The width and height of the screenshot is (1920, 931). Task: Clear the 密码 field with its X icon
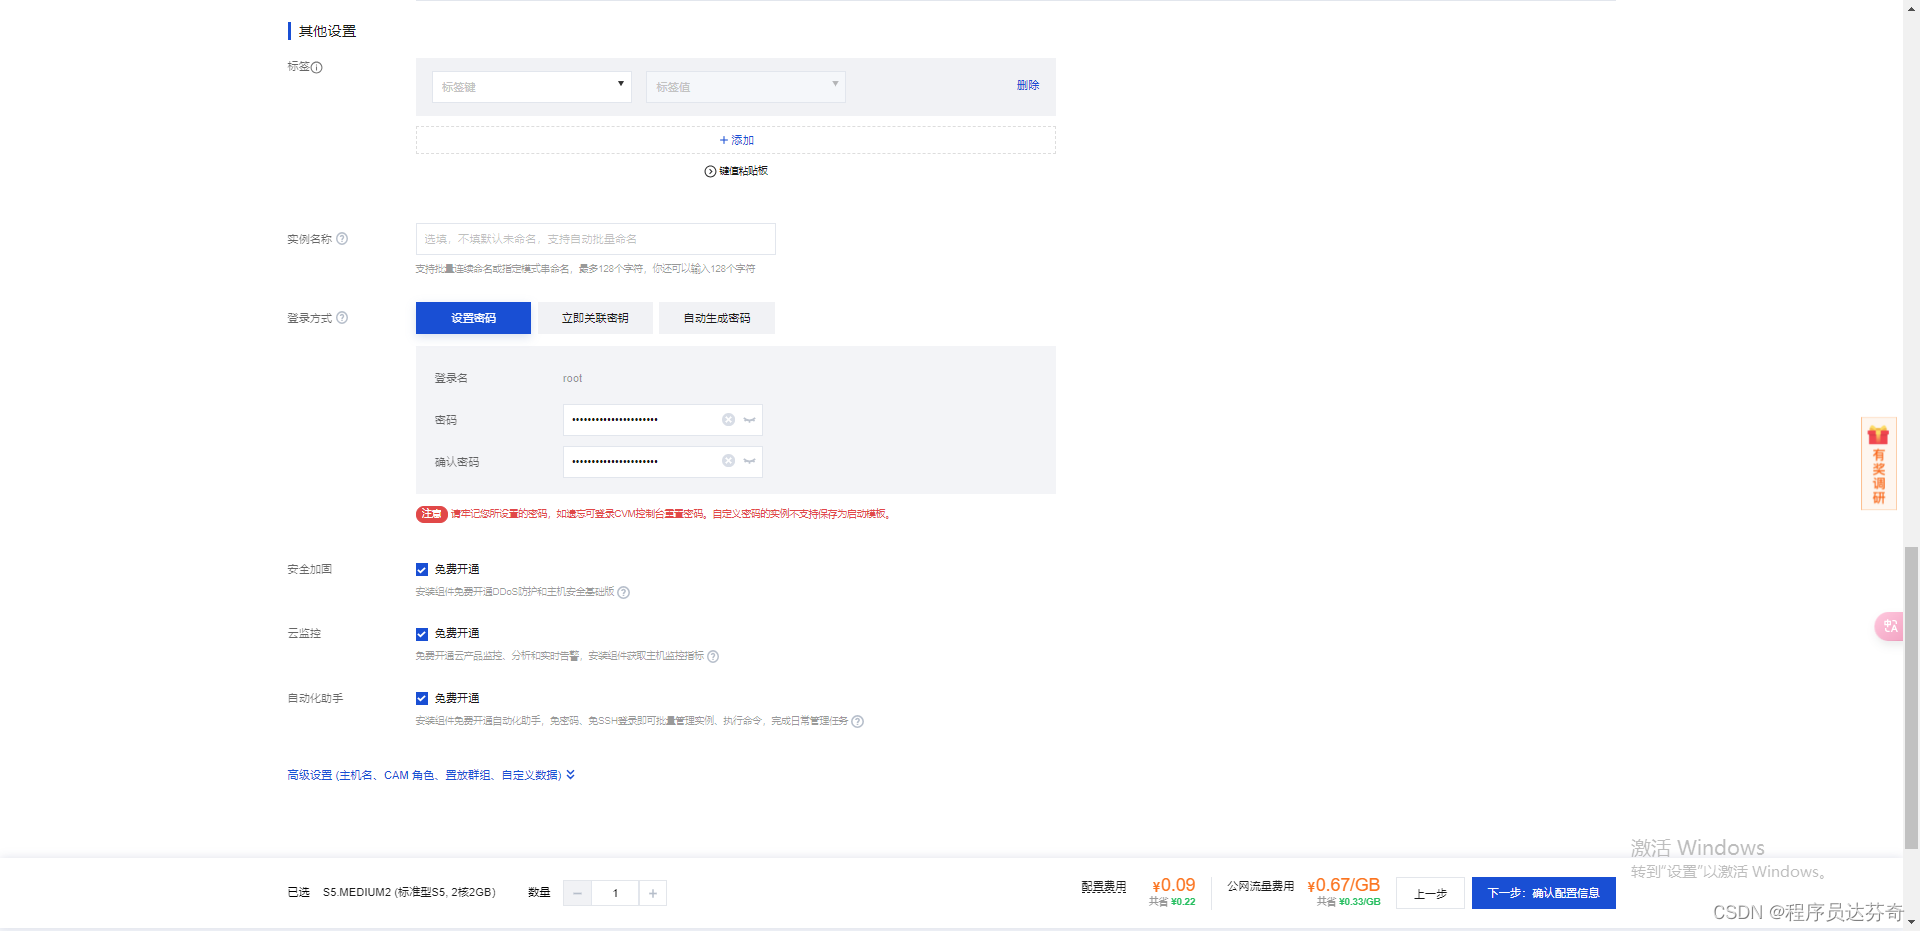point(729,420)
